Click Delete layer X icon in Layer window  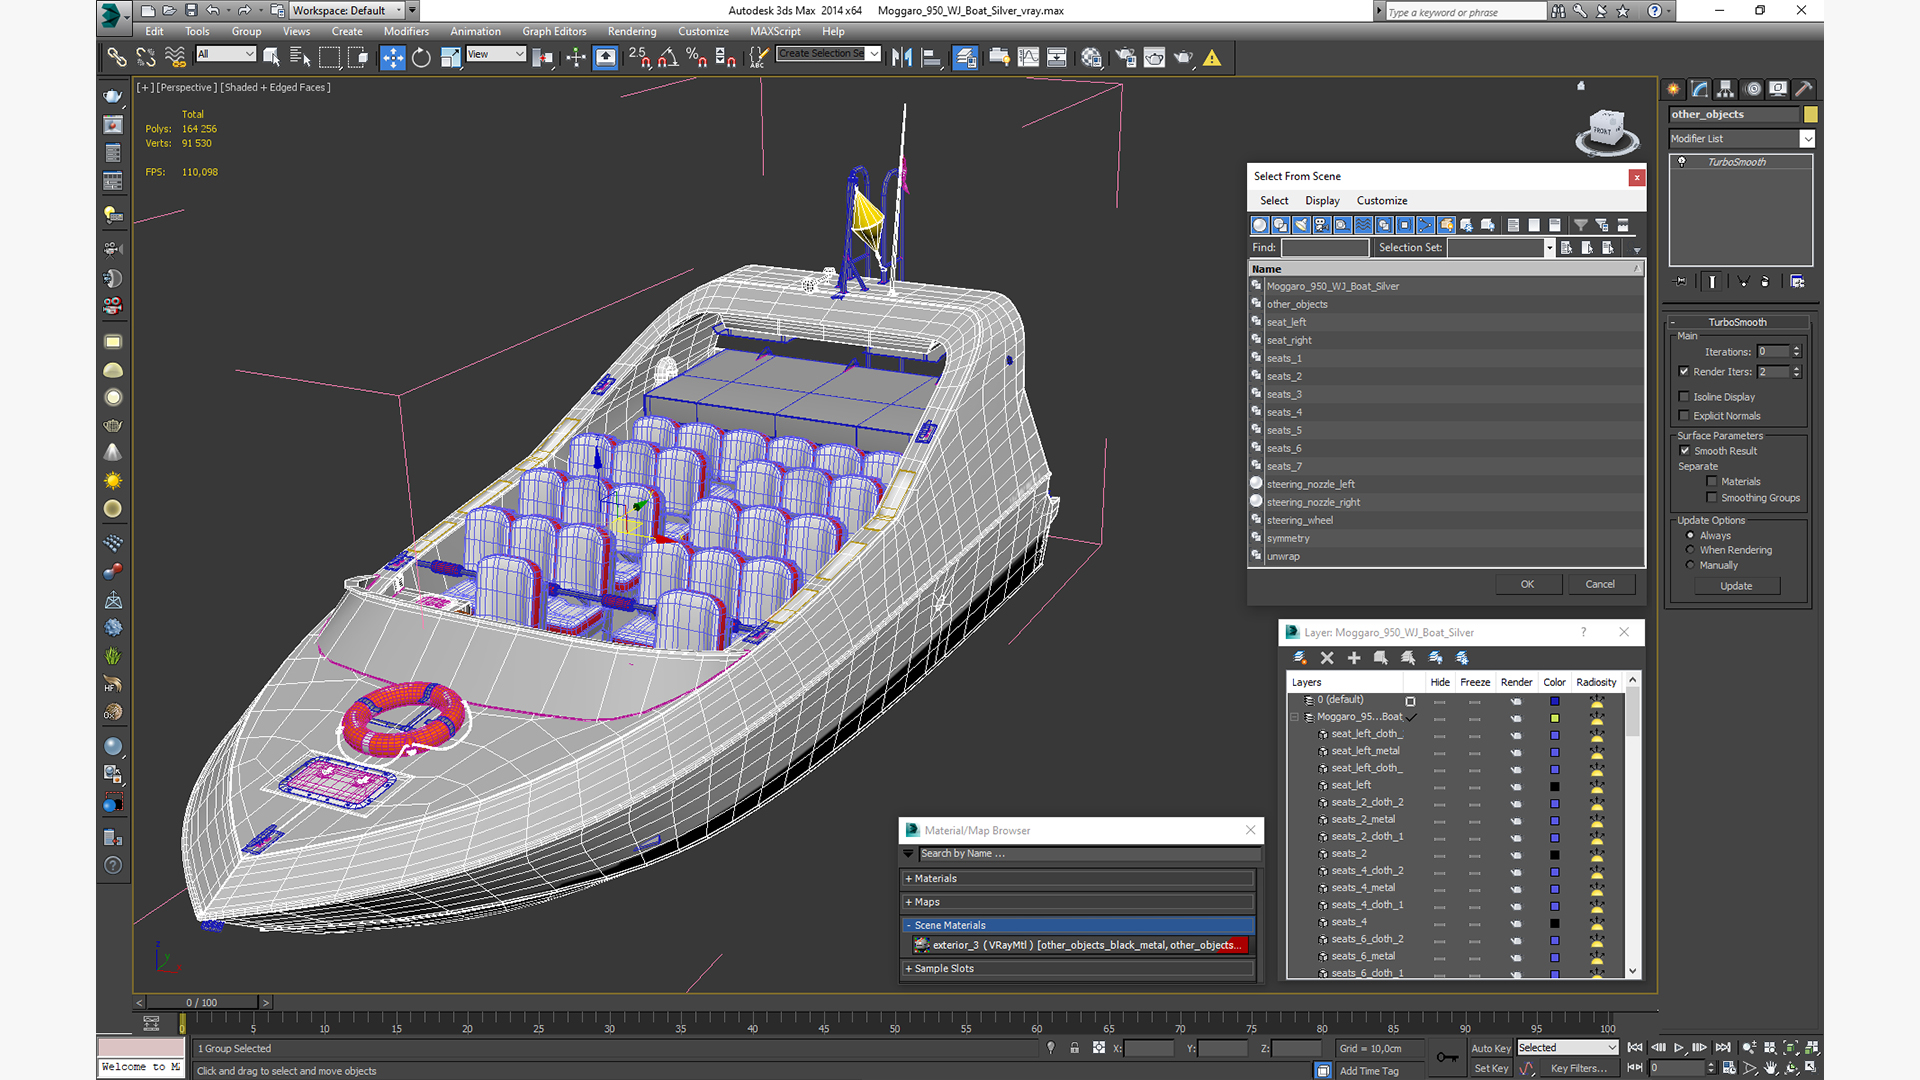coord(1327,658)
